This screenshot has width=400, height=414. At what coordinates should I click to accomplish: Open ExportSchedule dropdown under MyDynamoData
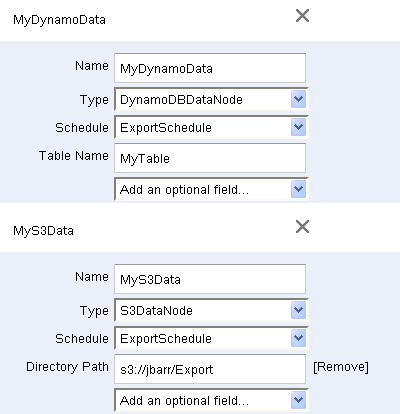coord(211,127)
